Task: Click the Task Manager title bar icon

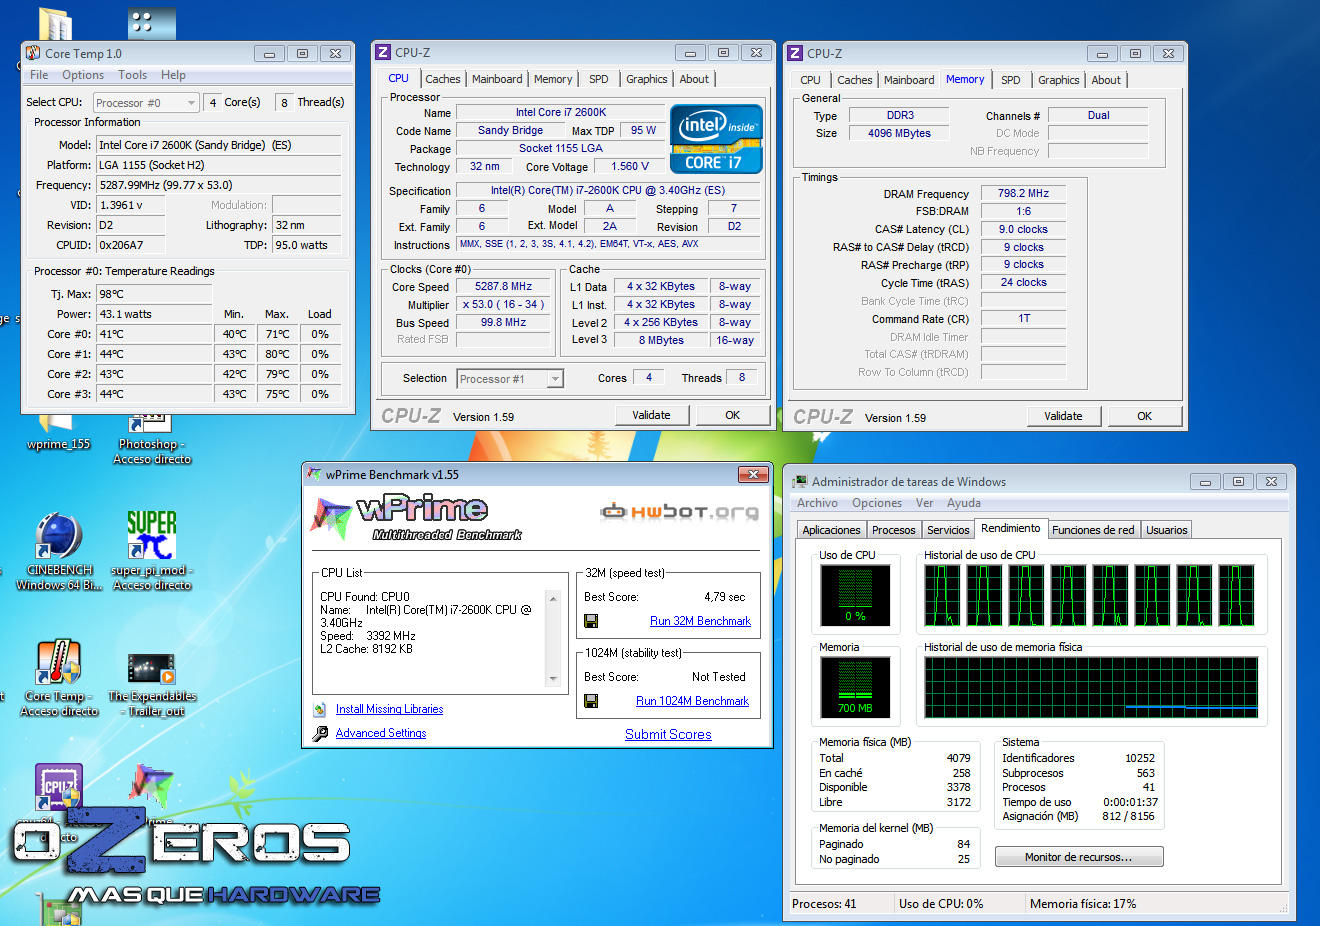Action: click(799, 481)
